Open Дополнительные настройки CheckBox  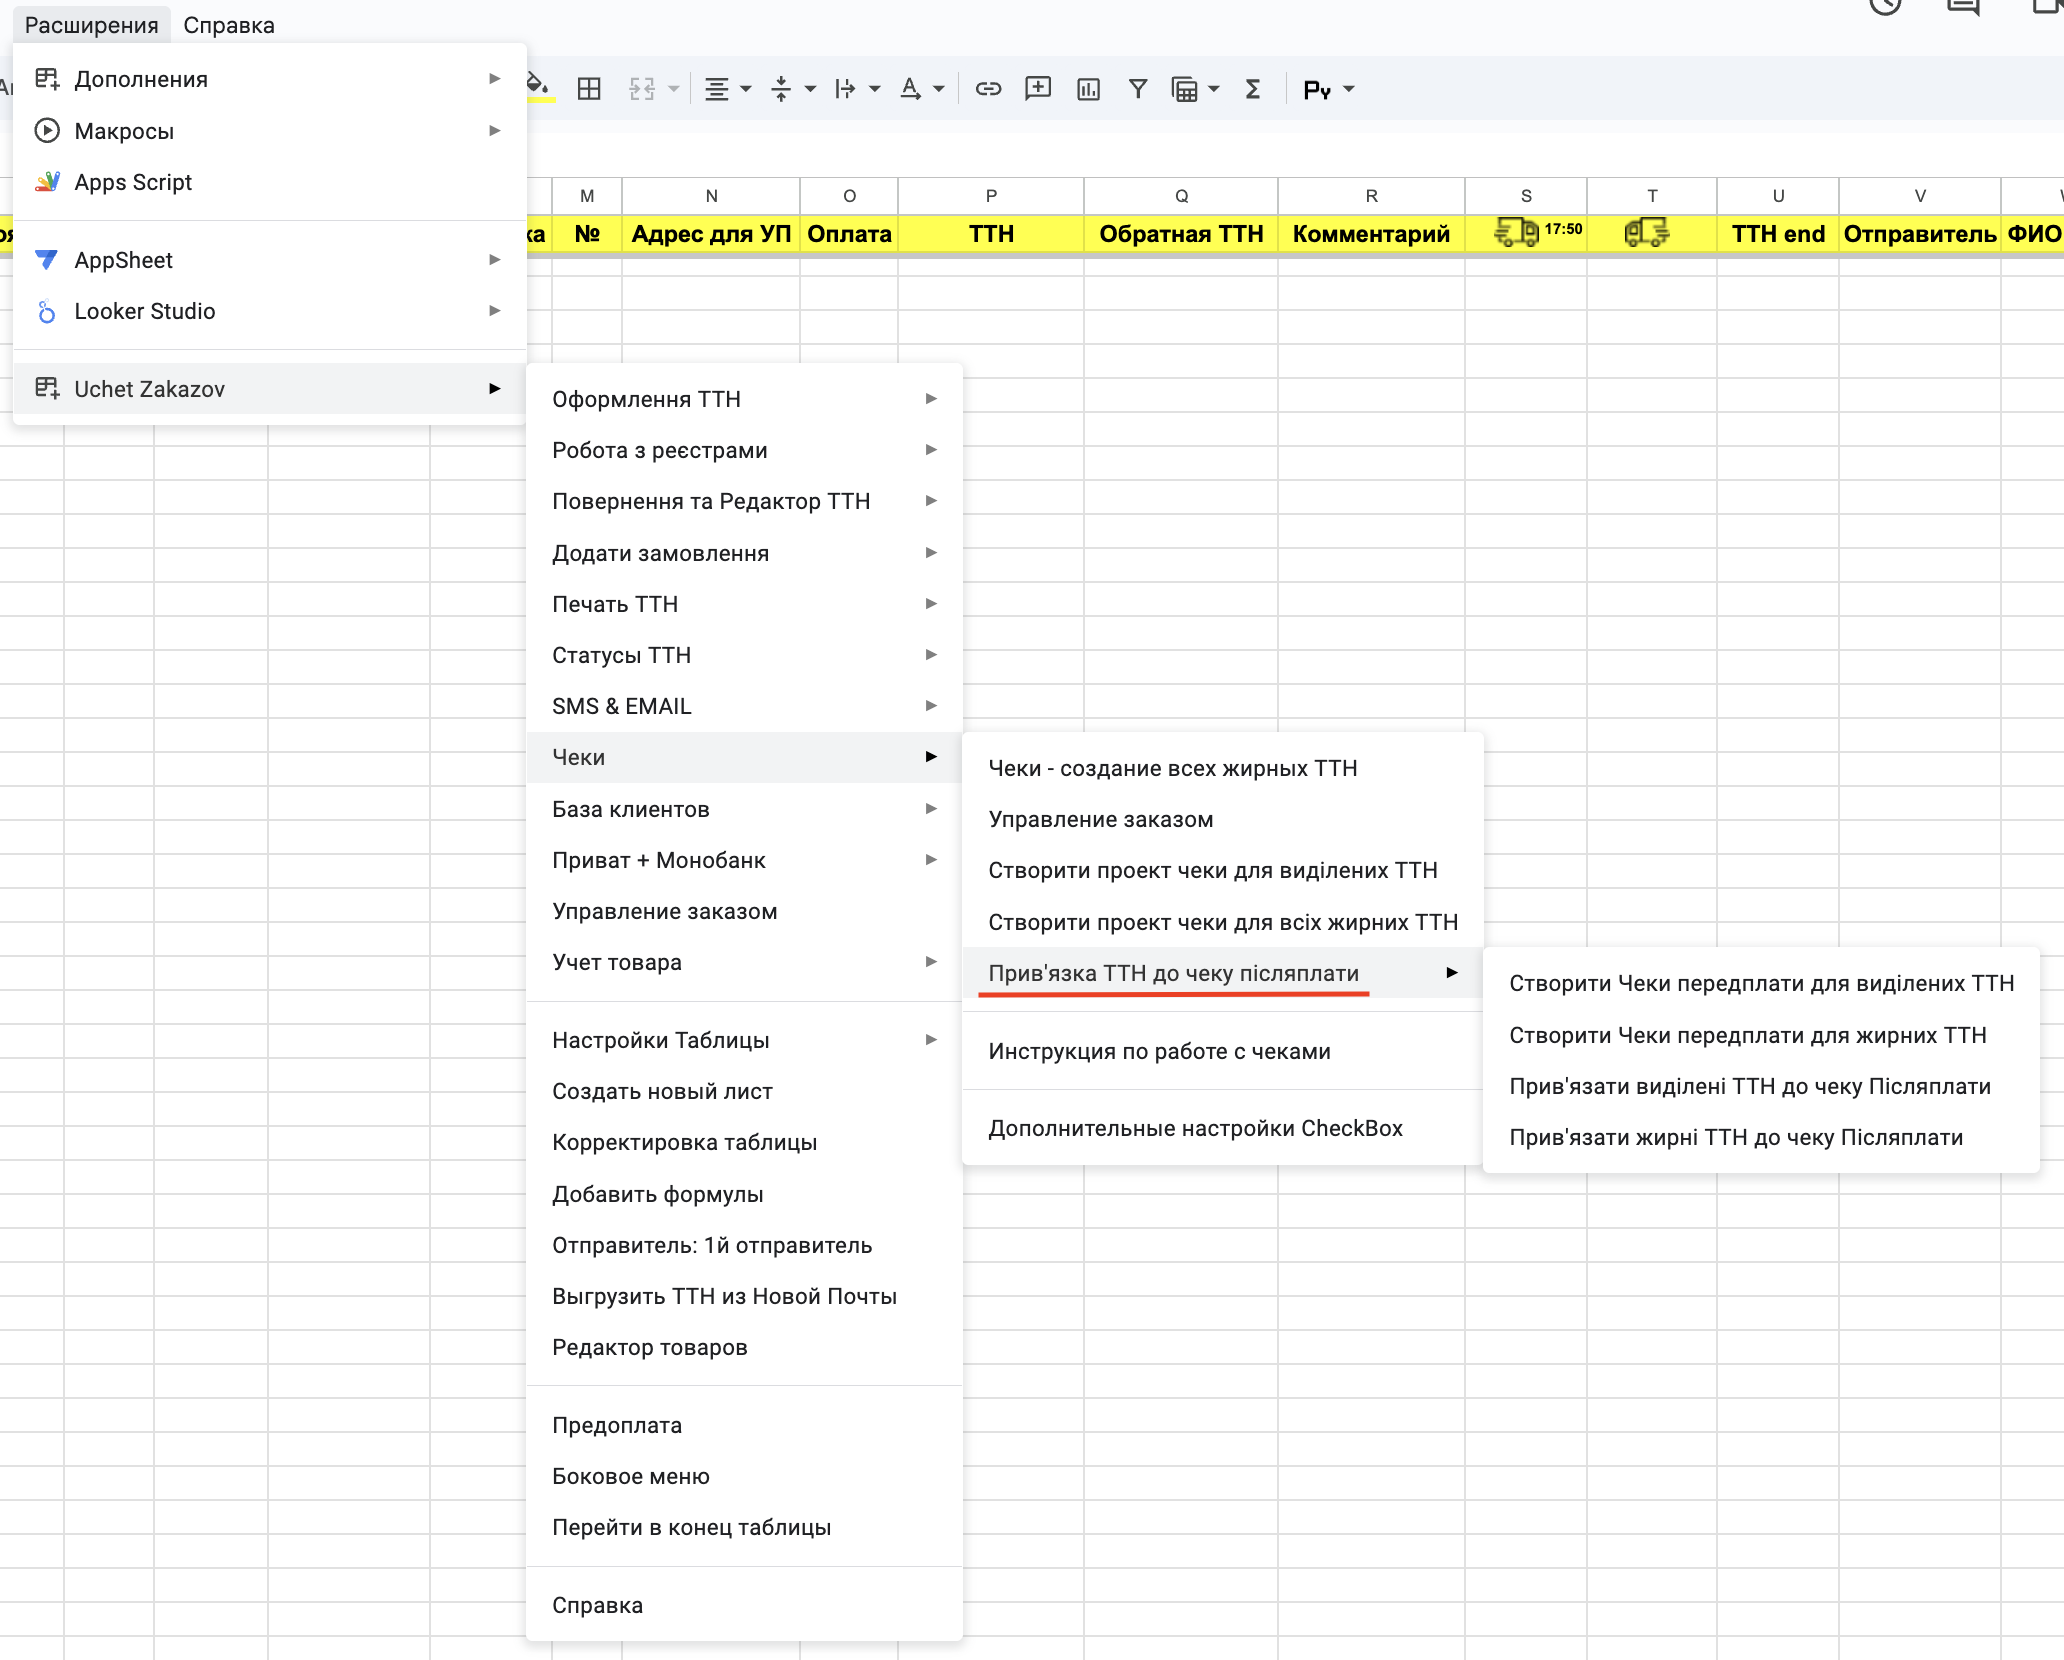pyautogui.click(x=1195, y=1128)
